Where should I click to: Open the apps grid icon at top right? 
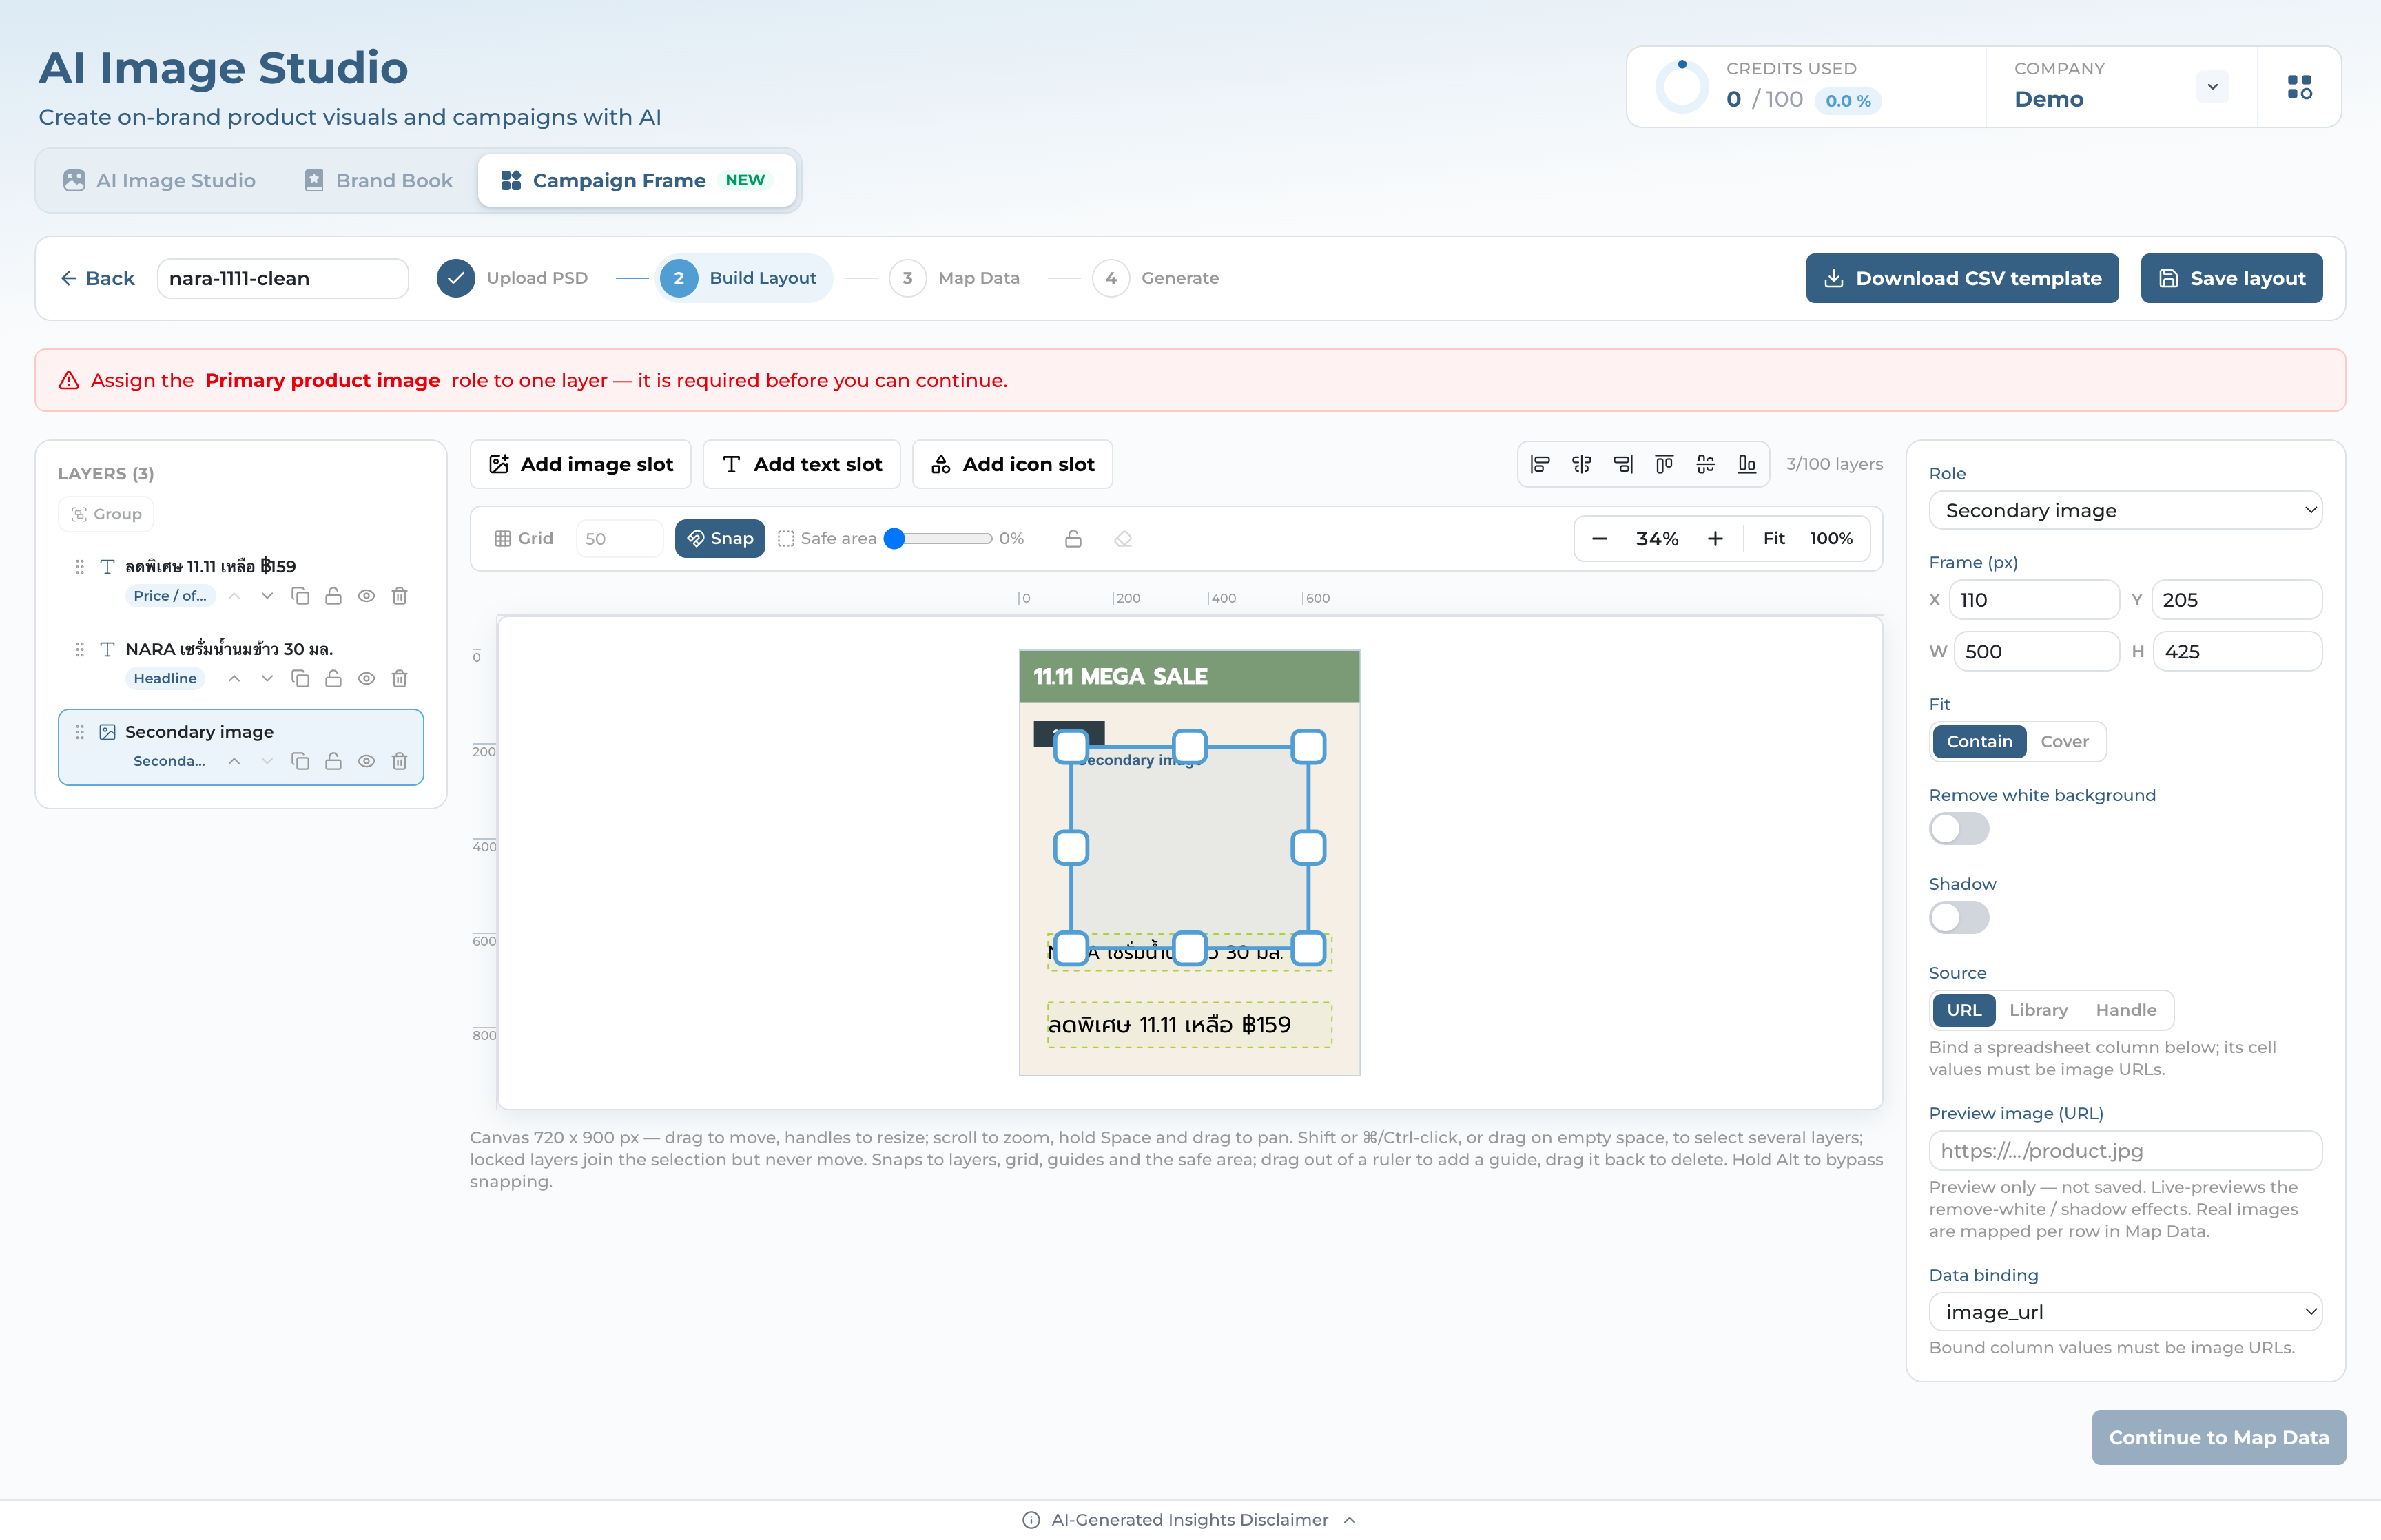2299,87
